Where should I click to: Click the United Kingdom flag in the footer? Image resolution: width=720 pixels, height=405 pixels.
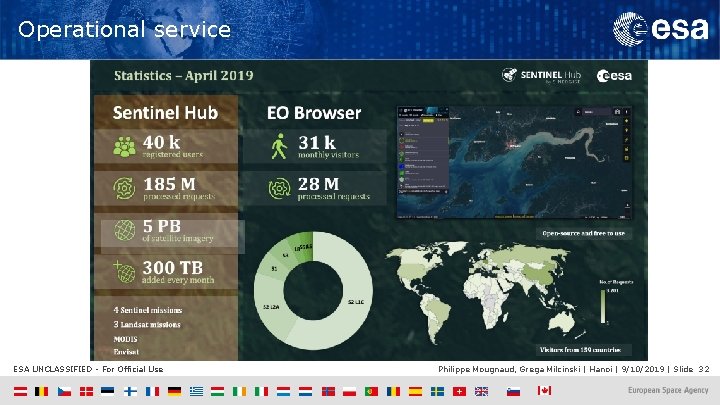pos(481,391)
